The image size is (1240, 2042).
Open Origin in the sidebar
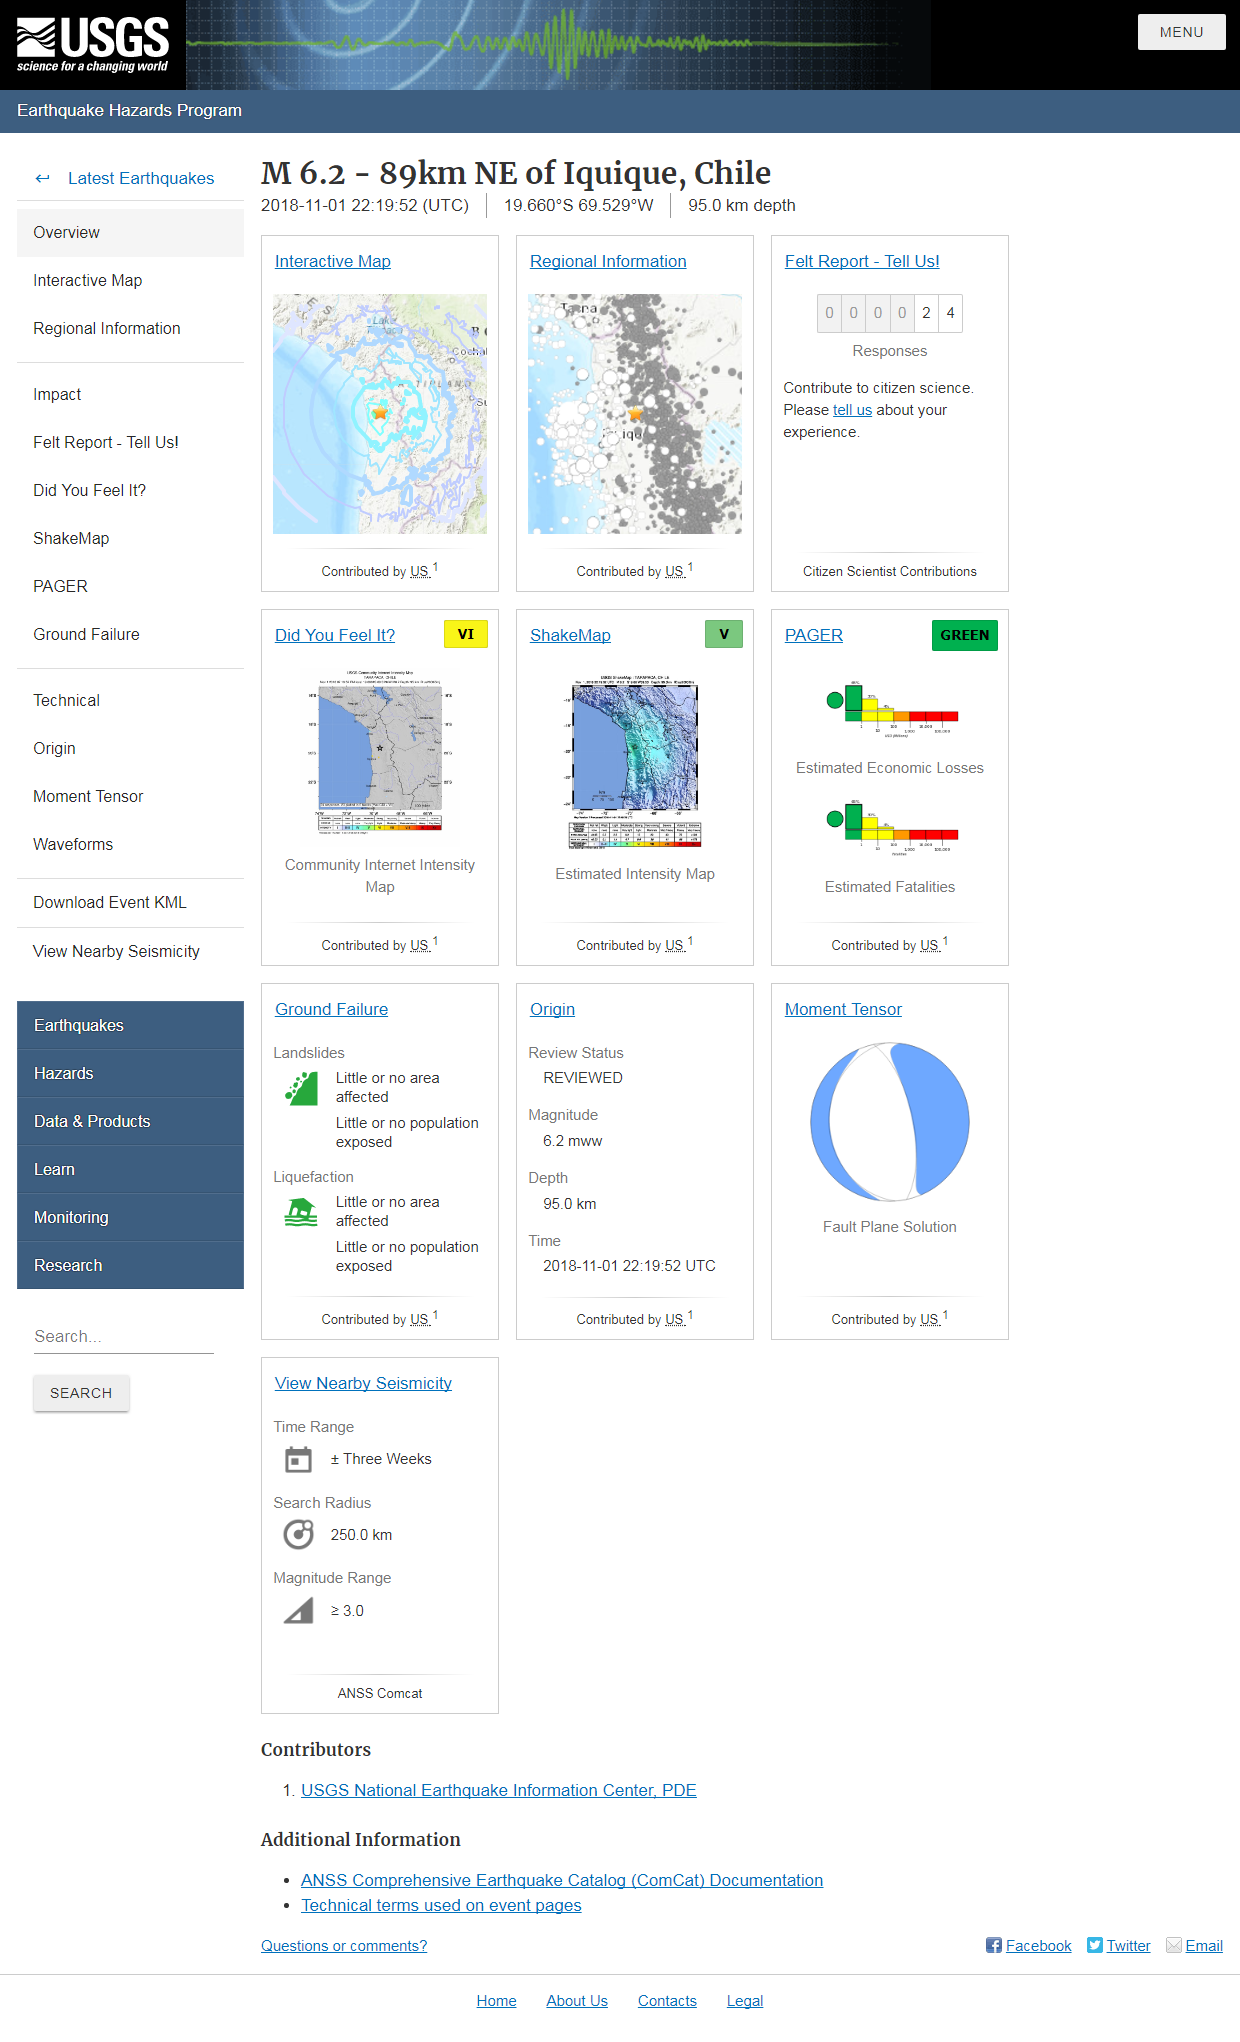click(x=130, y=748)
